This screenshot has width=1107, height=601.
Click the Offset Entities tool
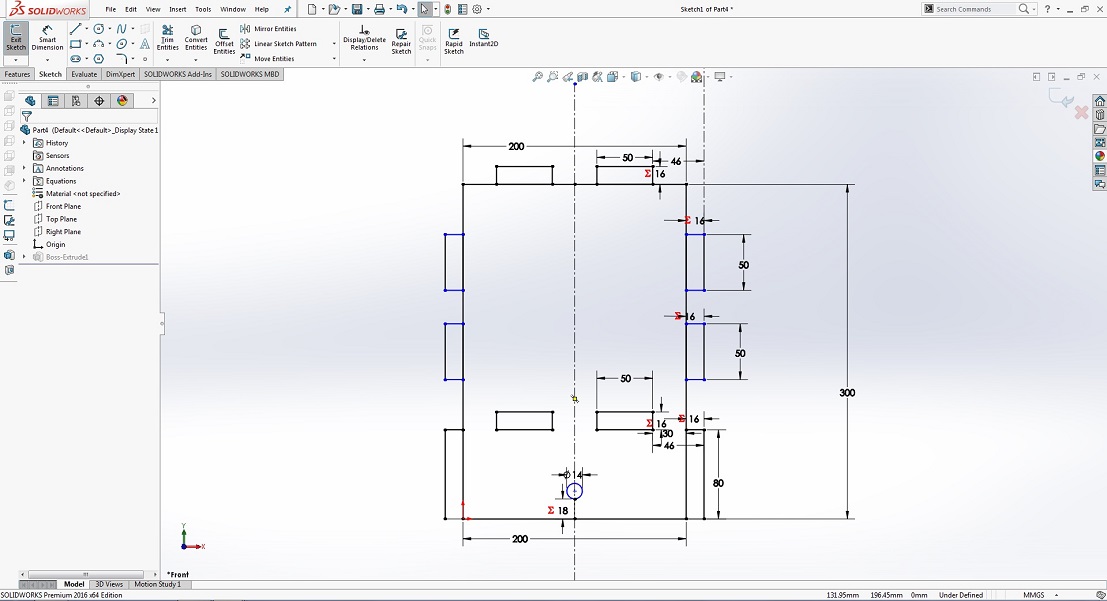(x=224, y=42)
